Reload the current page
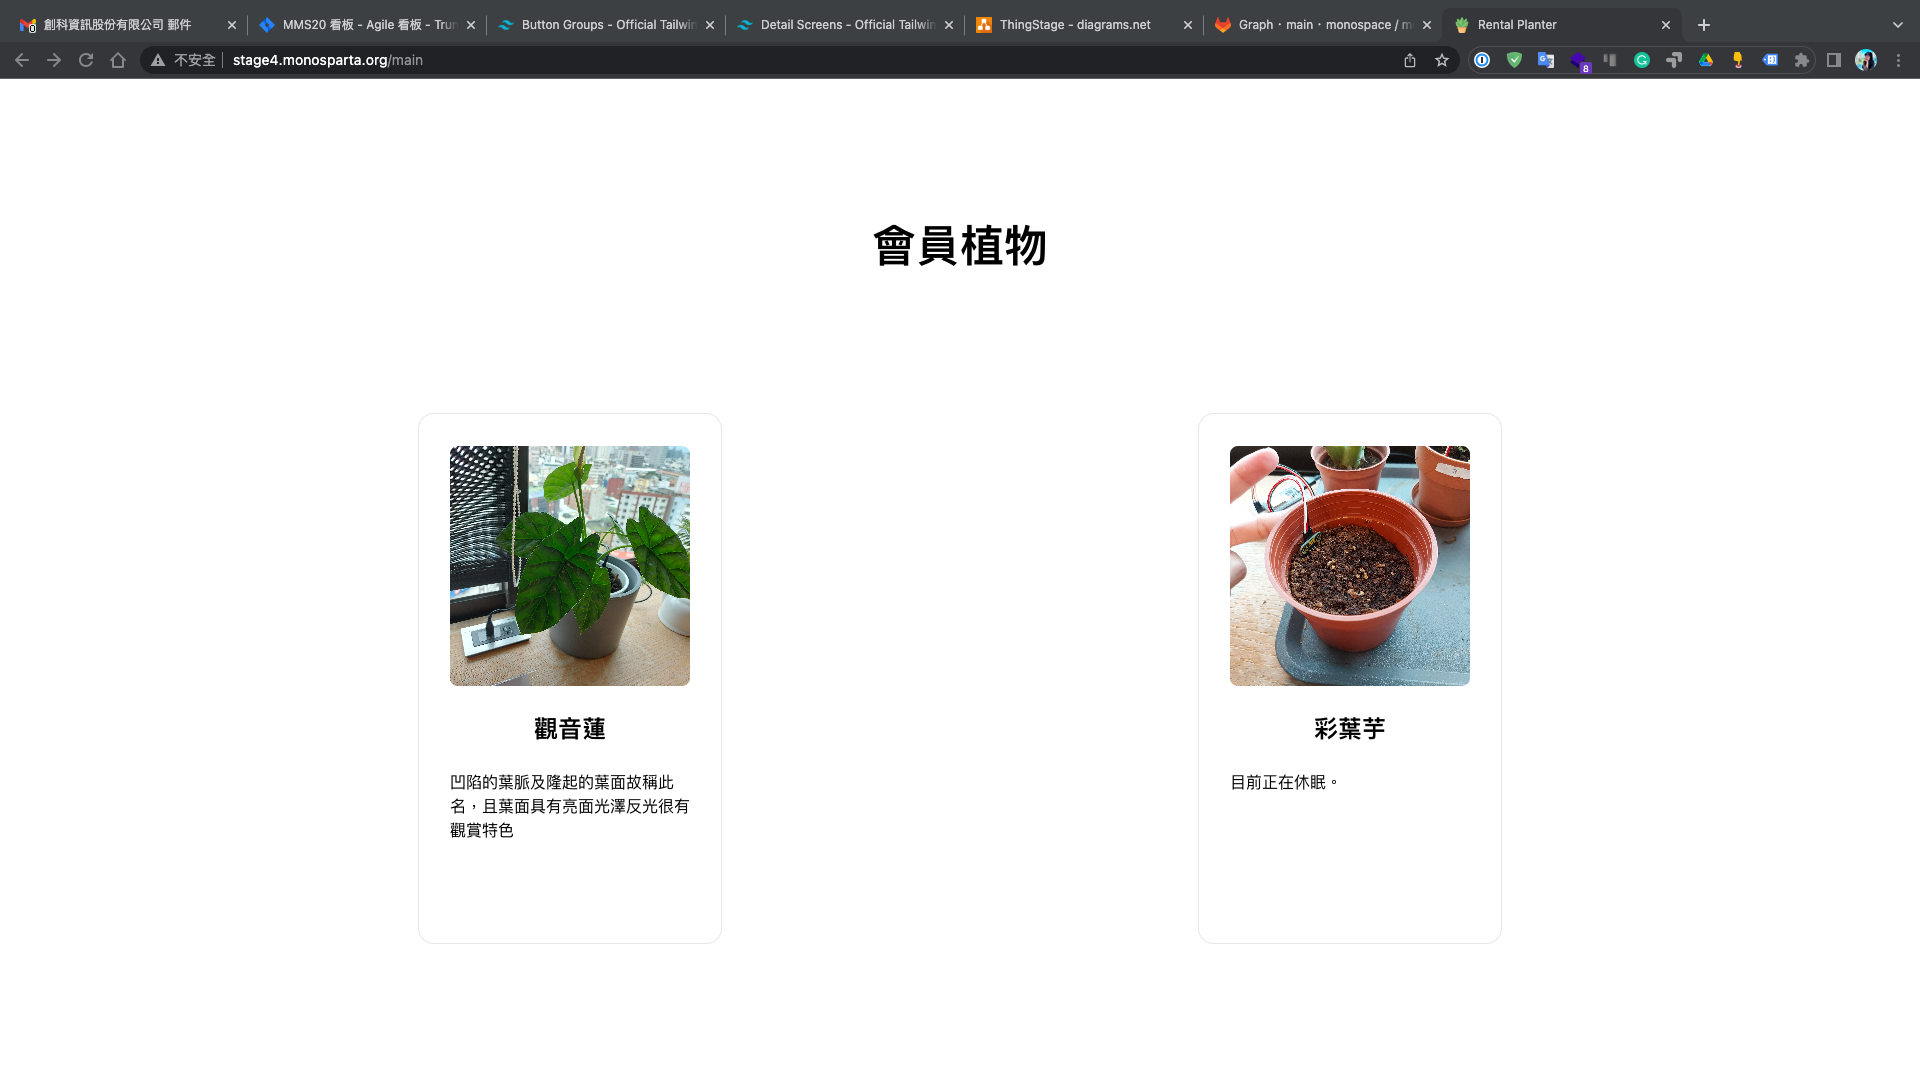The image size is (1920, 1080). 86,60
